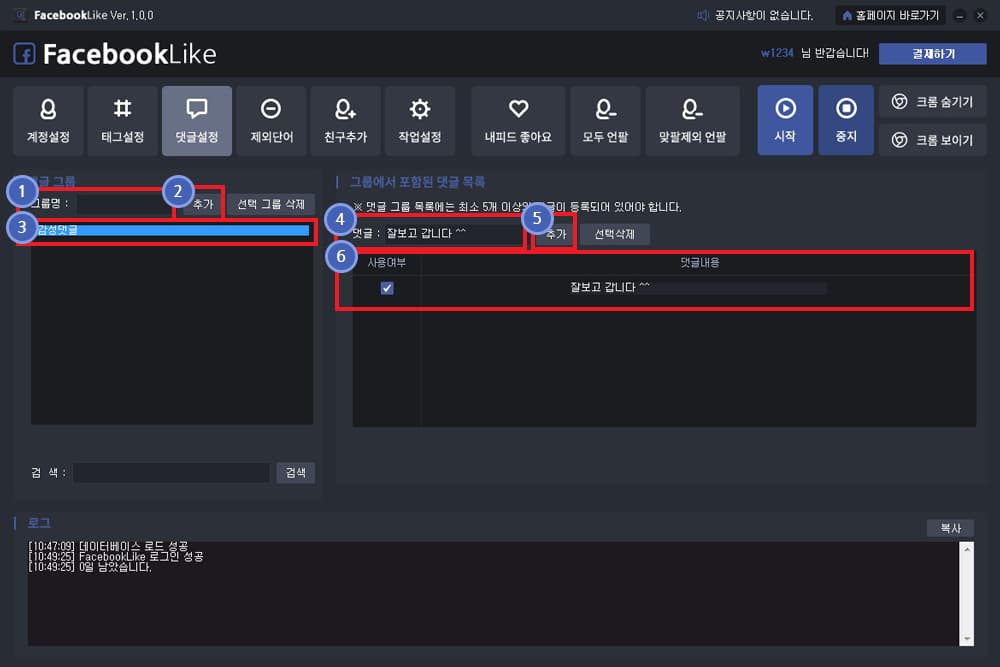
Task: Open 홈페이지 바로가기 homepage link
Action: (x=890, y=15)
